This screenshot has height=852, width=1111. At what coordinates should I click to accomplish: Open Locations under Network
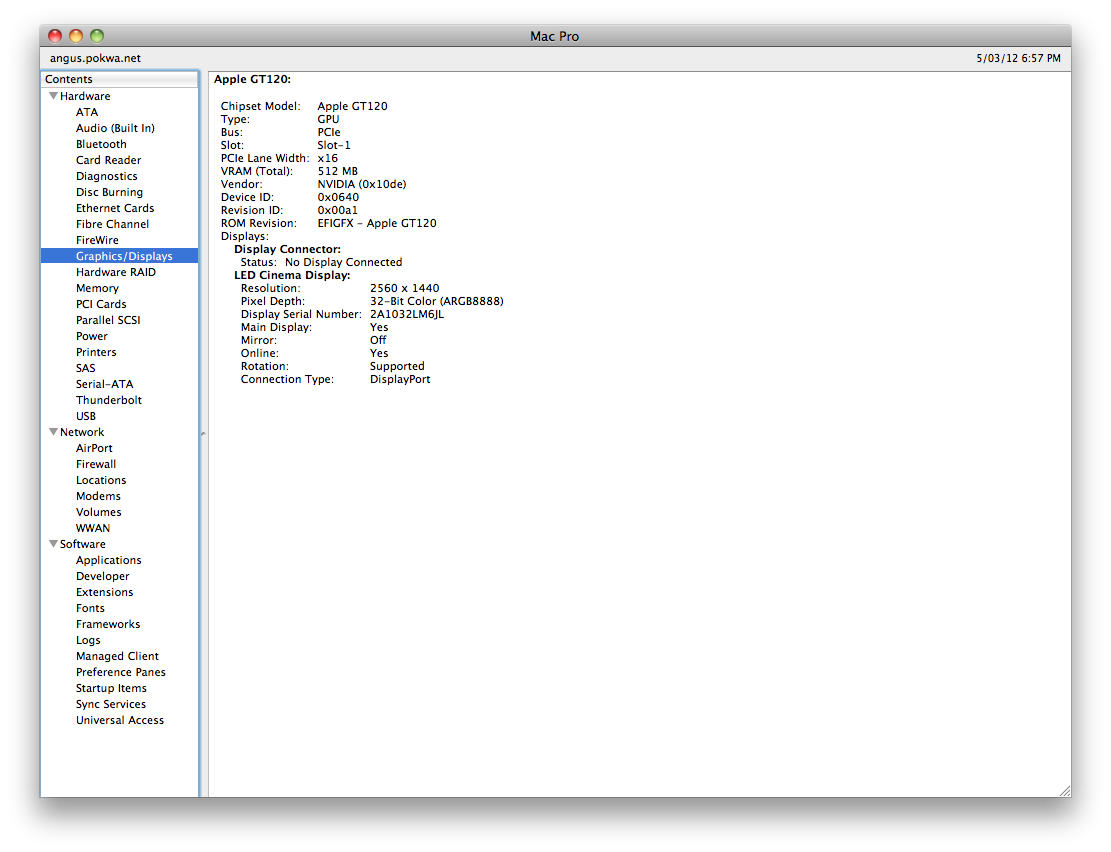coord(101,481)
